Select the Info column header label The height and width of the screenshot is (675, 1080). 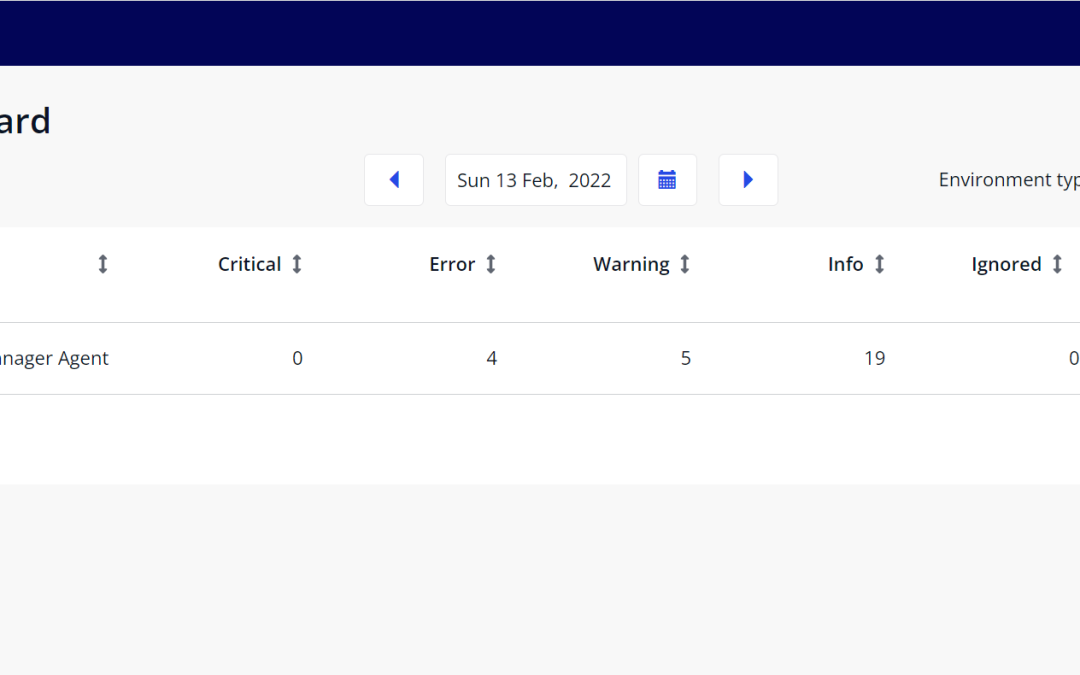coord(845,264)
